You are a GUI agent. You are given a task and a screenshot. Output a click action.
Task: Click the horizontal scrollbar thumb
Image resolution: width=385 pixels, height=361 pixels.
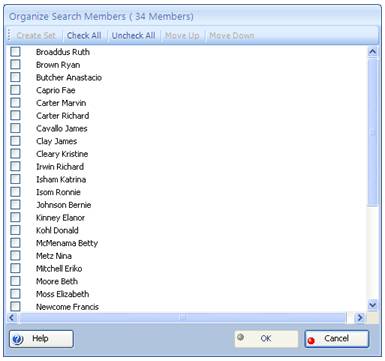(x=182, y=318)
